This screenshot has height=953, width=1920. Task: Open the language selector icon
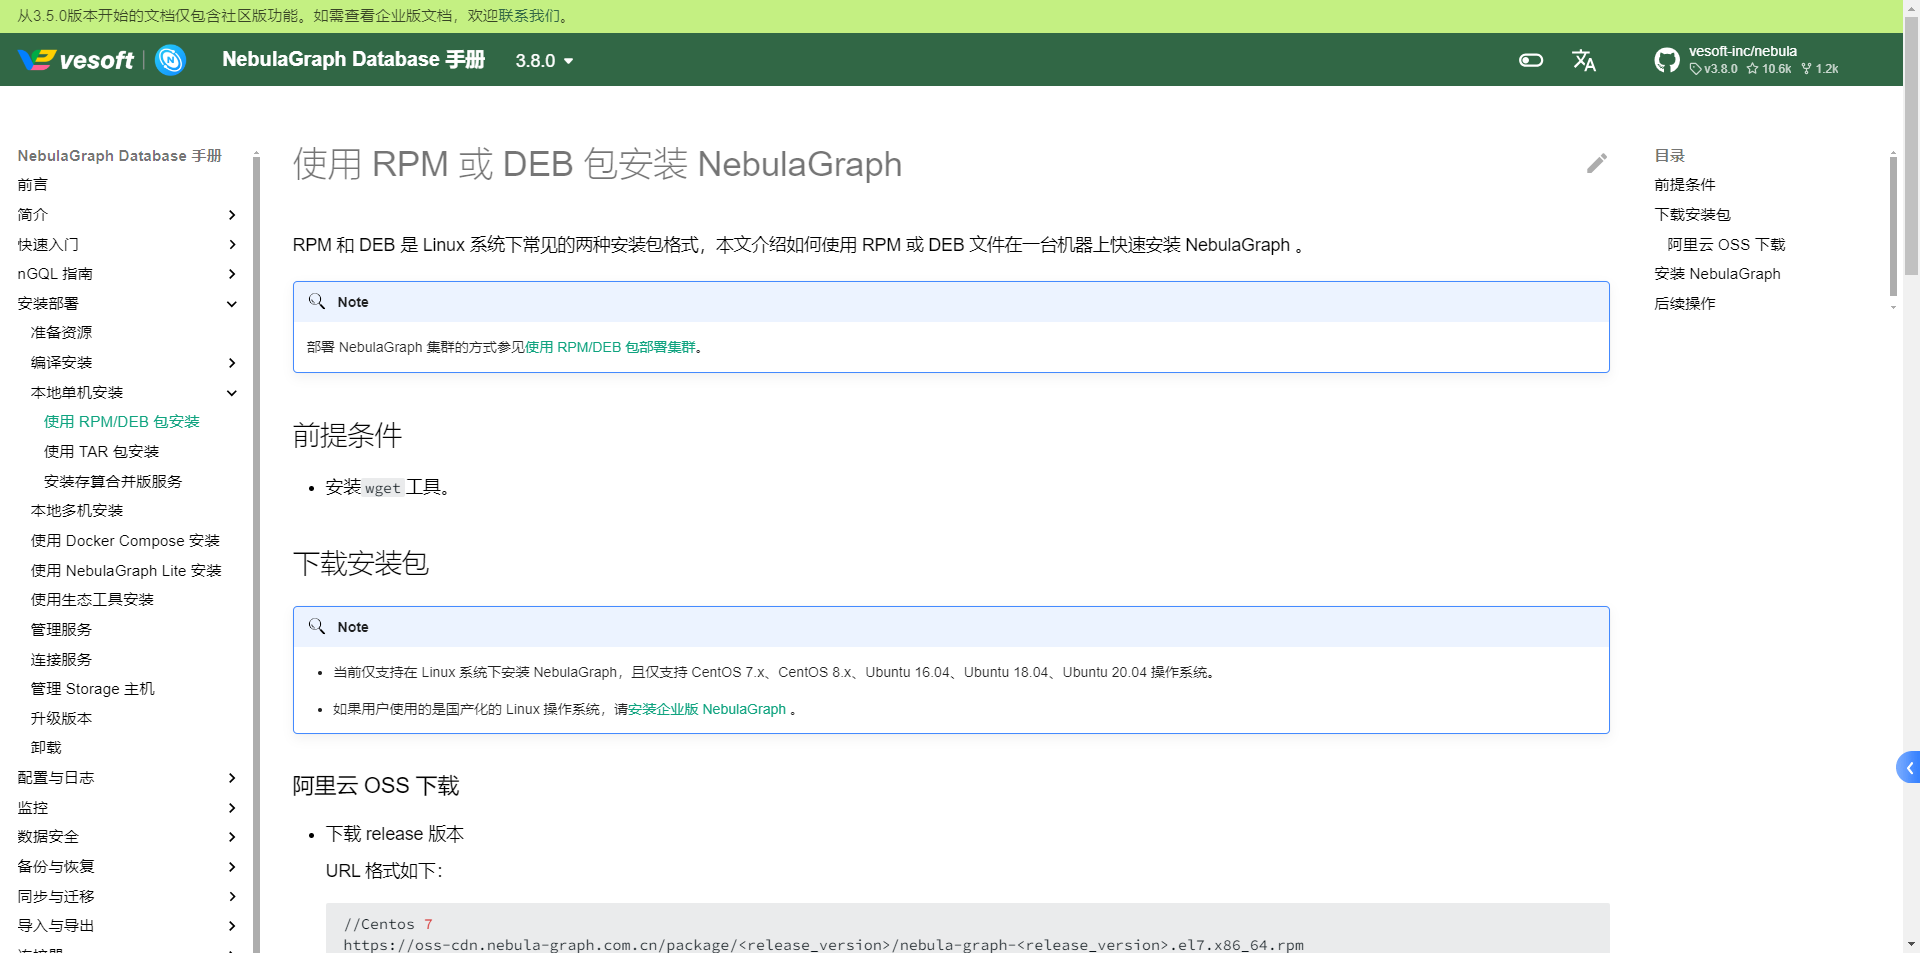[1584, 60]
